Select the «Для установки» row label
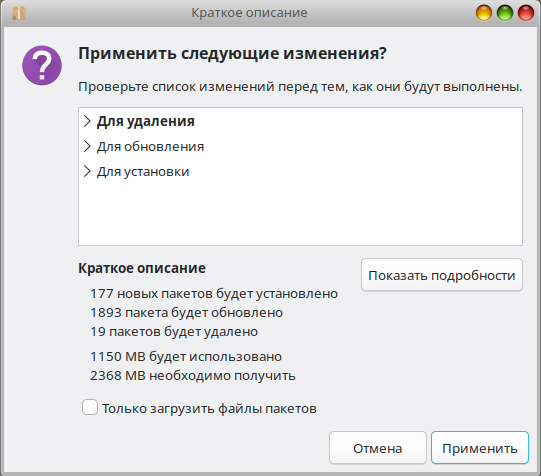541x476 pixels. pyautogui.click(x=143, y=172)
